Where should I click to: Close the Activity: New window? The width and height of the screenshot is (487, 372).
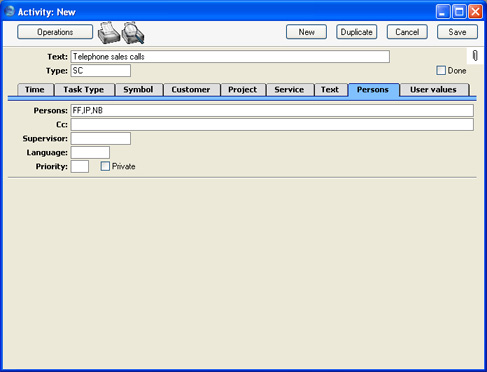pyautogui.click(x=475, y=12)
